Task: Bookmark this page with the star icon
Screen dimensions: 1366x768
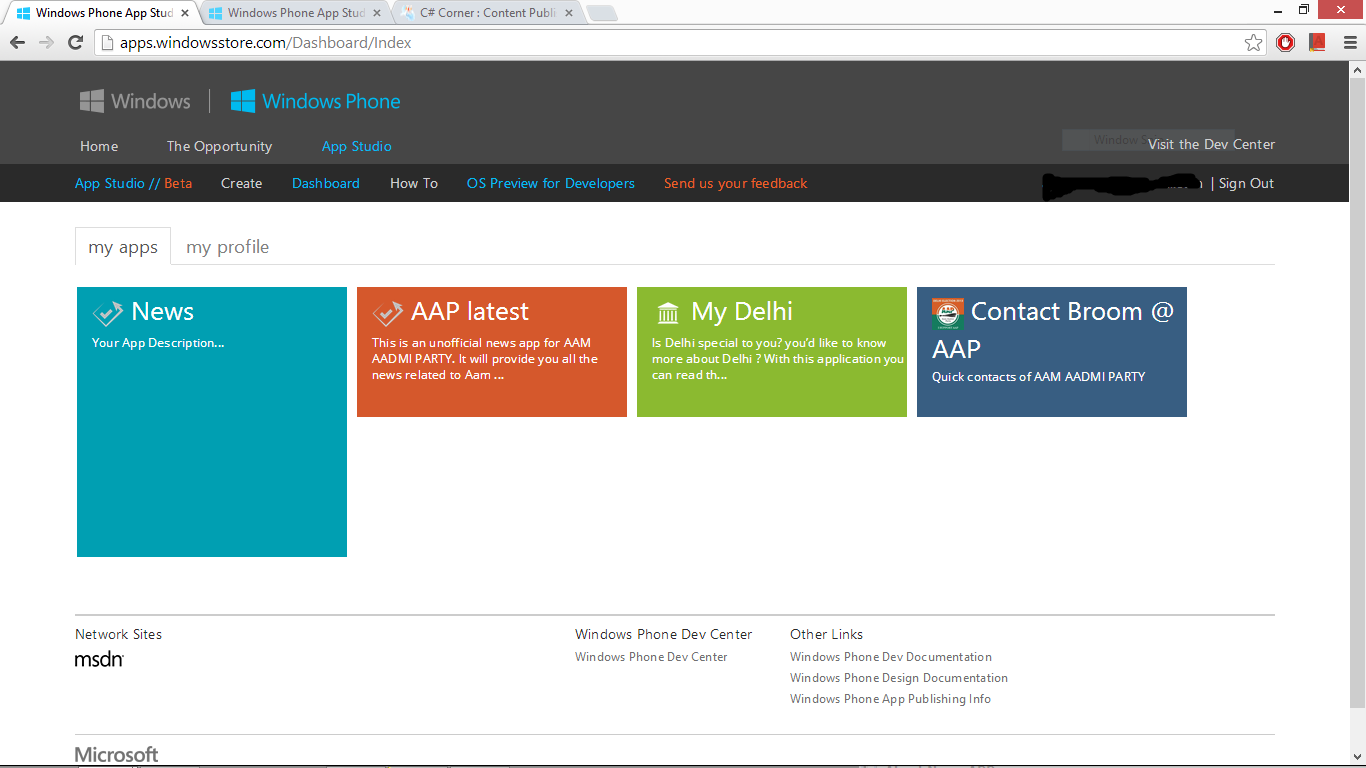Action: (1253, 42)
